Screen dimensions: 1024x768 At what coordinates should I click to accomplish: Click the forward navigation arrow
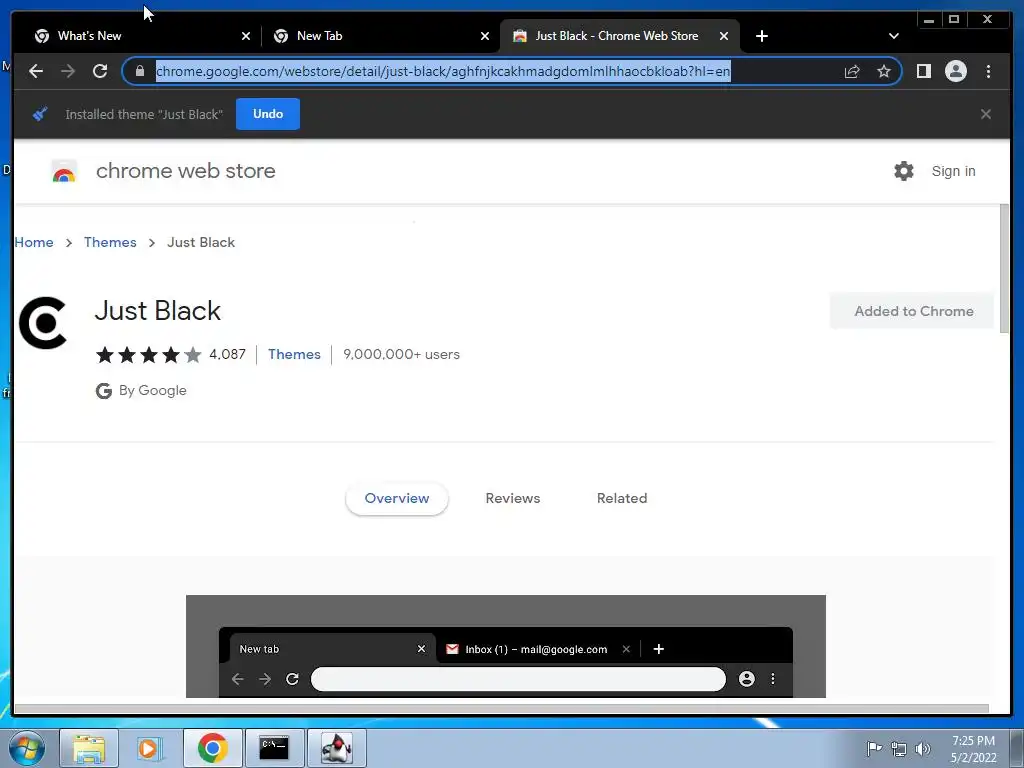[x=68, y=71]
